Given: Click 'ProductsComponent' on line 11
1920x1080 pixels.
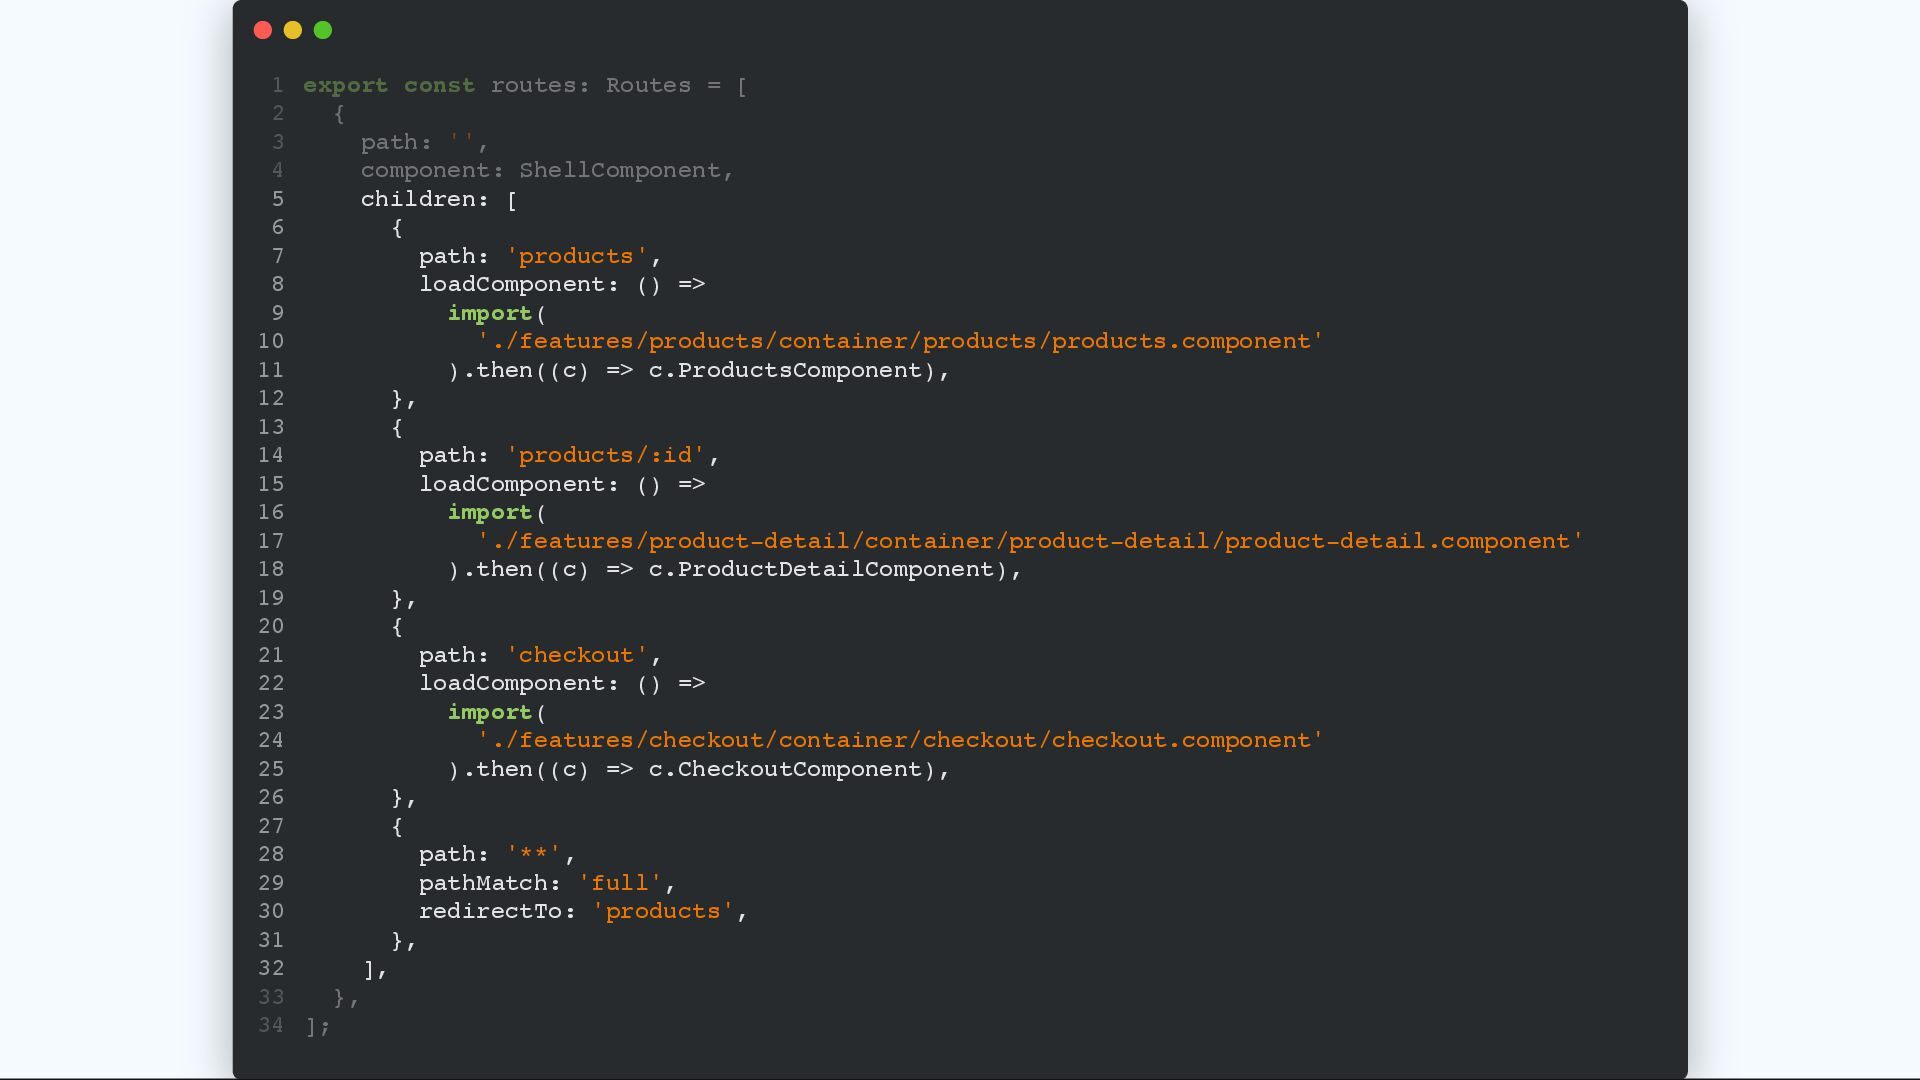Looking at the screenshot, I should coord(799,371).
